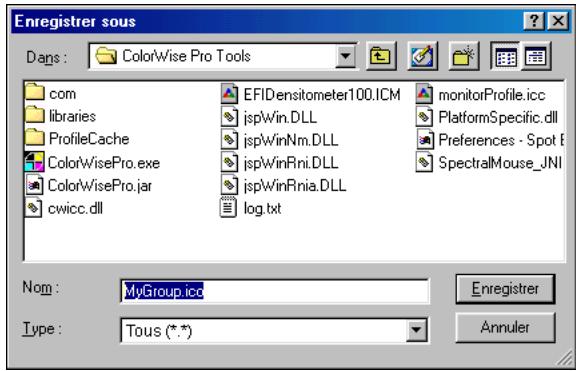The height and width of the screenshot is (371, 576).
Task: Select the monitorProfile.icc profile icon
Action: coord(424,94)
